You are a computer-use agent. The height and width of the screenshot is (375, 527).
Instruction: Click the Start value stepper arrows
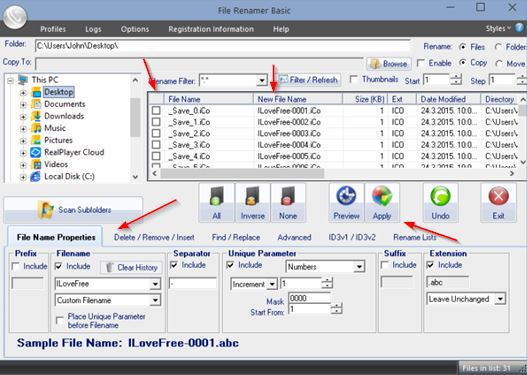coord(456,80)
